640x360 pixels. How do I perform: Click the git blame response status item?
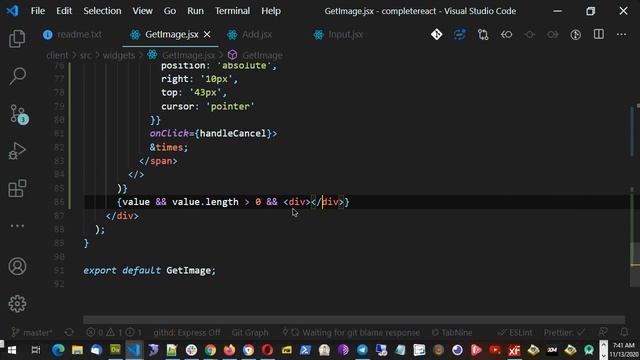[x=351, y=333]
